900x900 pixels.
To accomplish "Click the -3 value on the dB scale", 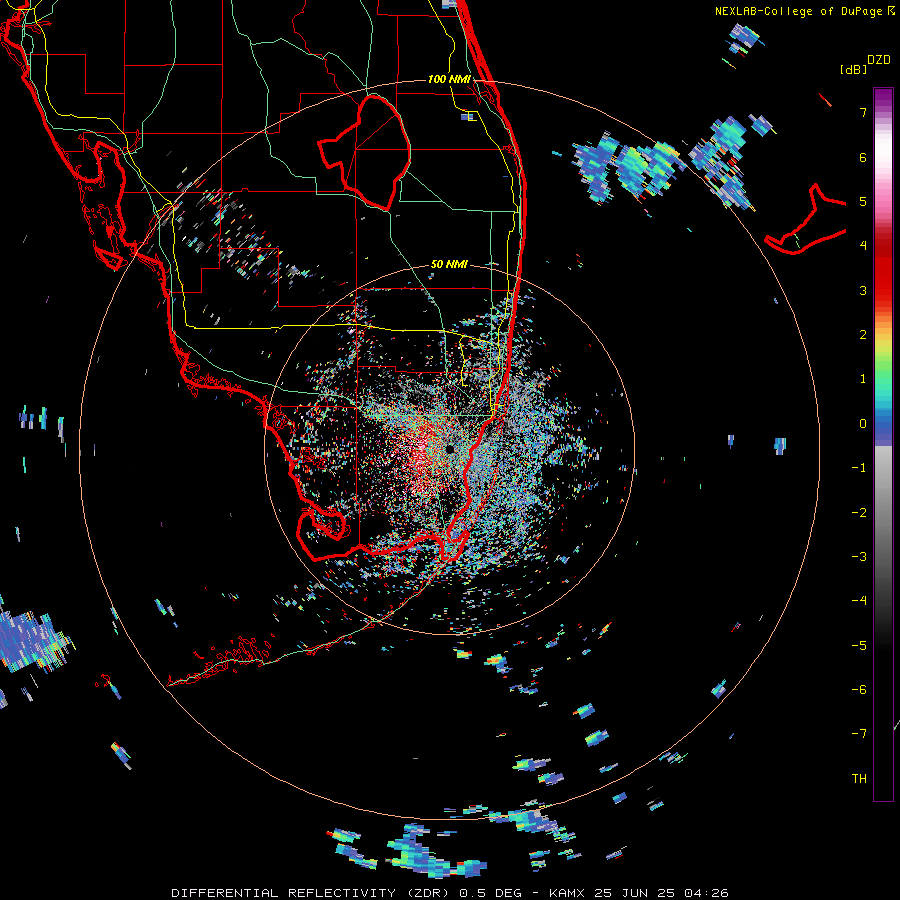I will click(x=859, y=557).
